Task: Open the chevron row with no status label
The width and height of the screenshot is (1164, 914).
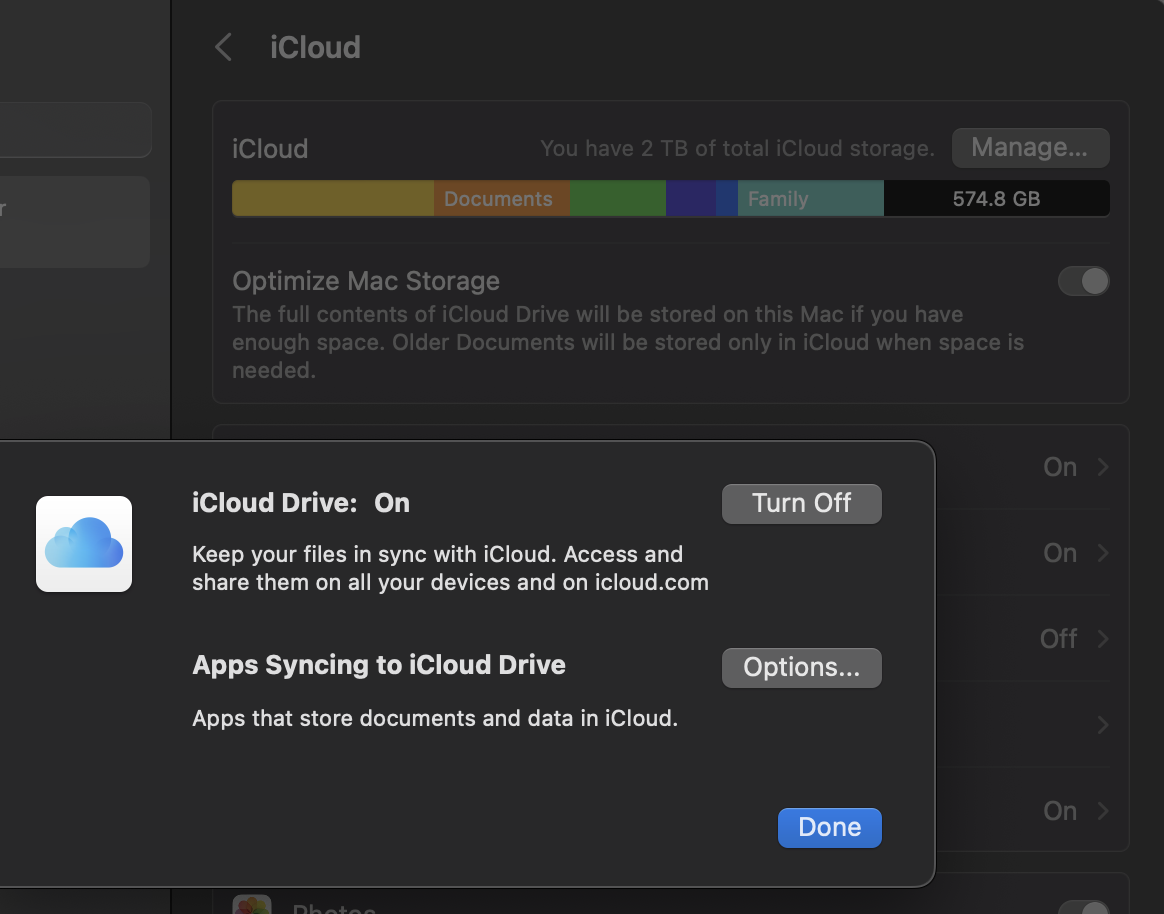Action: pyautogui.click(x=1102, y=725)
